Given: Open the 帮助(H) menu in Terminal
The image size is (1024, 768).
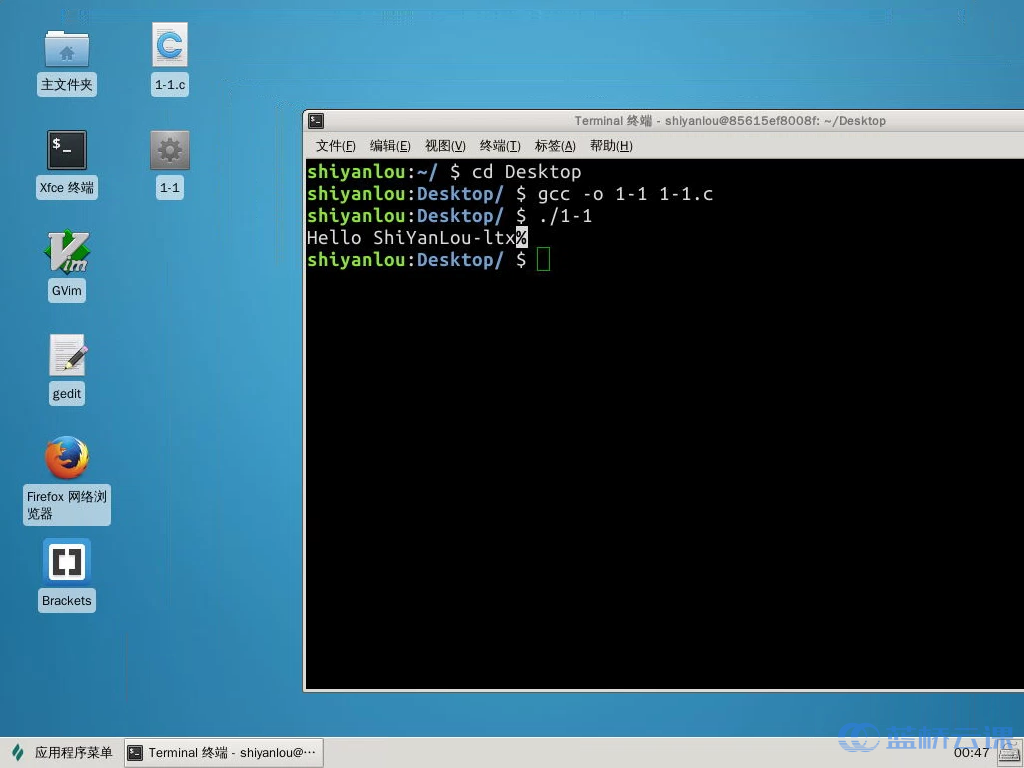Looking at the screenshot, I should tap(611, 146).
